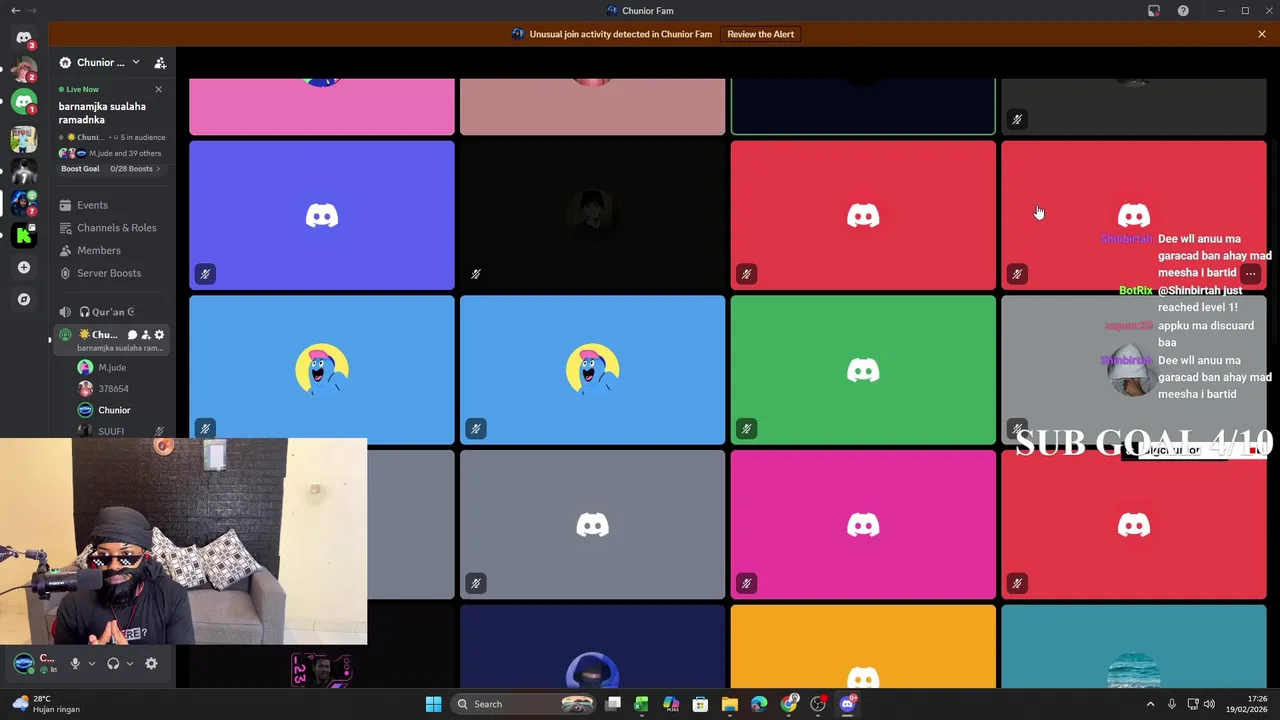The width and height of the screenshot is (1280, 720).
Task: Dismiss the Live Now stage card
Action: 158,89
